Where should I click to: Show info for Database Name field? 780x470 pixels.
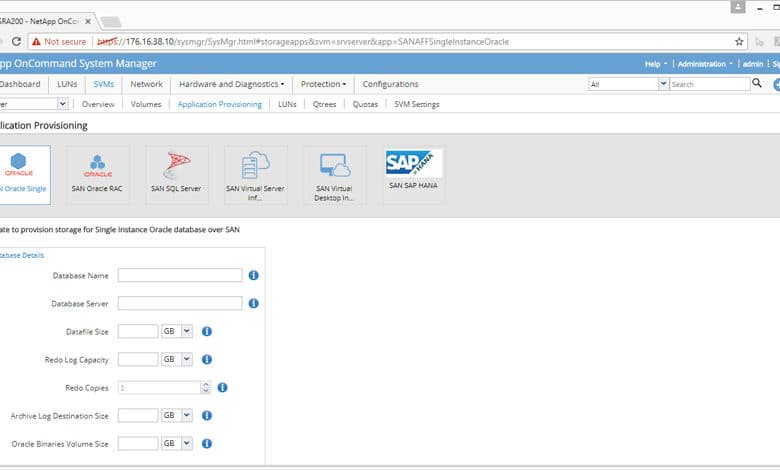click(253, 275)
